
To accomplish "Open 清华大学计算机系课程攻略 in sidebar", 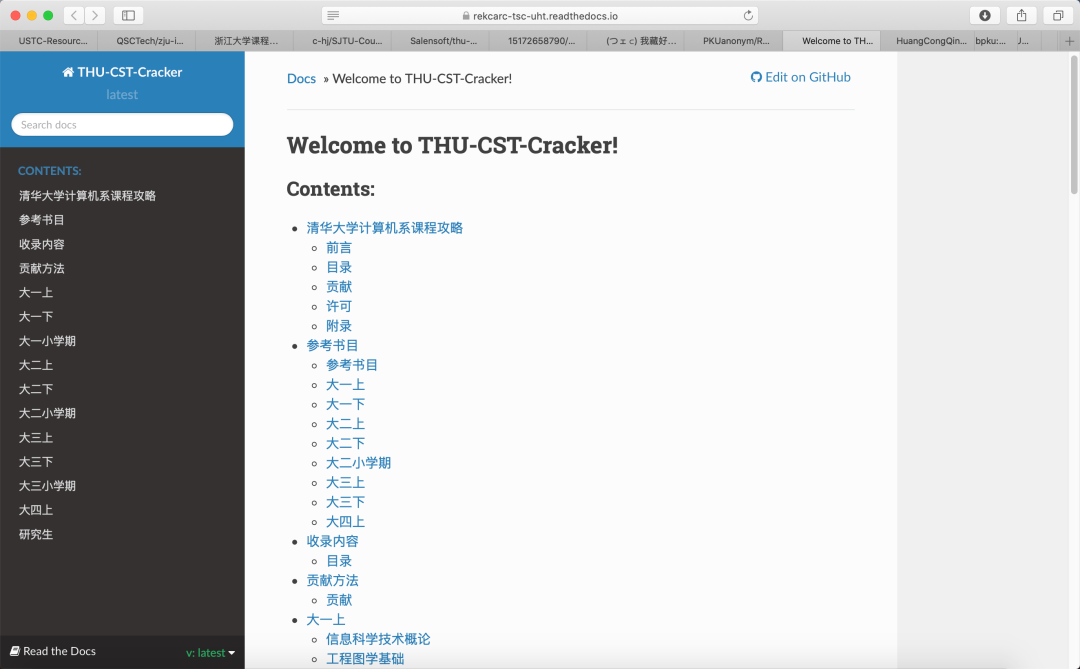I will point(87,196).
